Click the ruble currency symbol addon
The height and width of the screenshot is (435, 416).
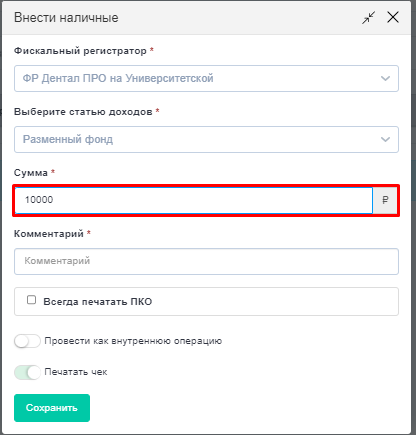pyautogui.click(x=385, y=200)
